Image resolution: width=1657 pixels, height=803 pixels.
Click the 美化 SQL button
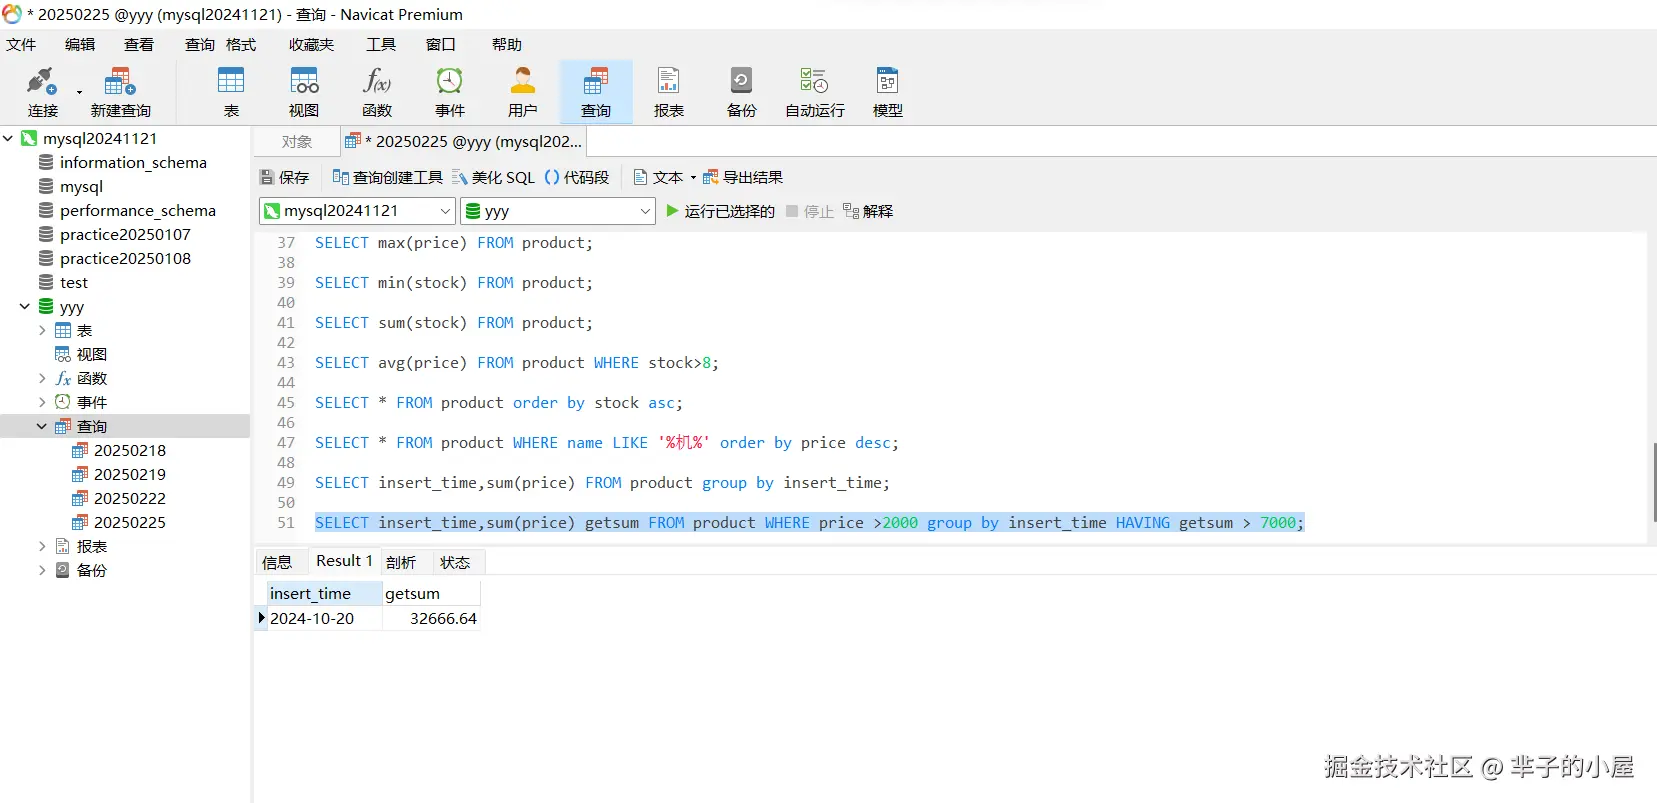[x=493, y=178]
